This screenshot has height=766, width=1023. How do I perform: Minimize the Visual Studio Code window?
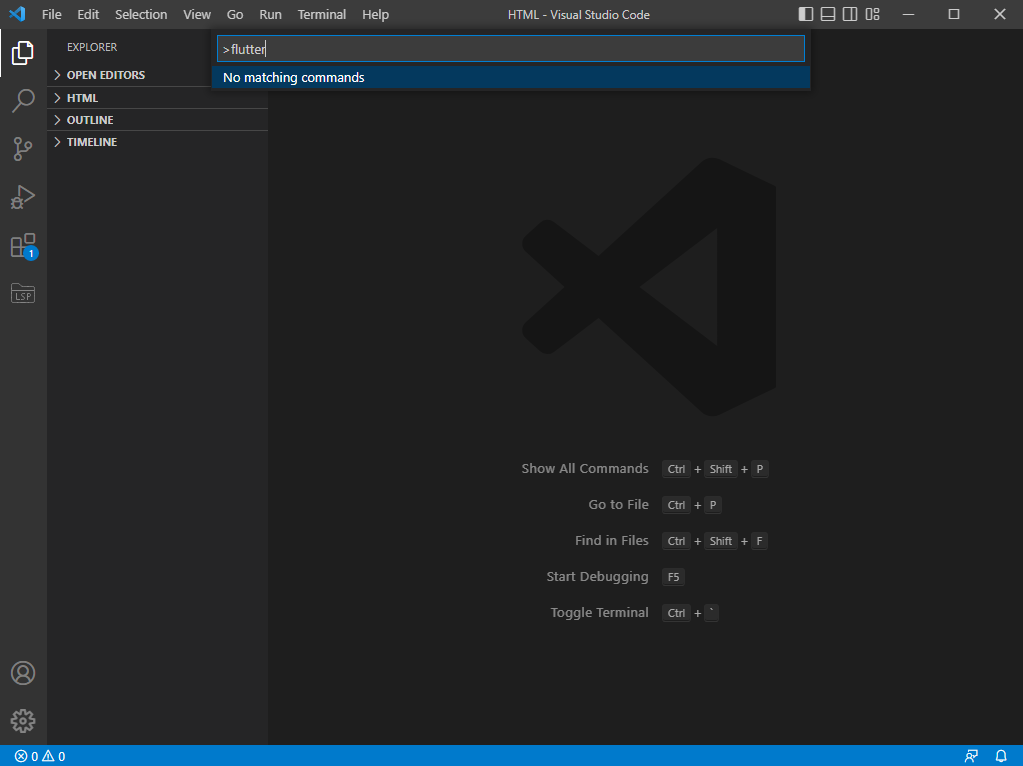point(908,14)
